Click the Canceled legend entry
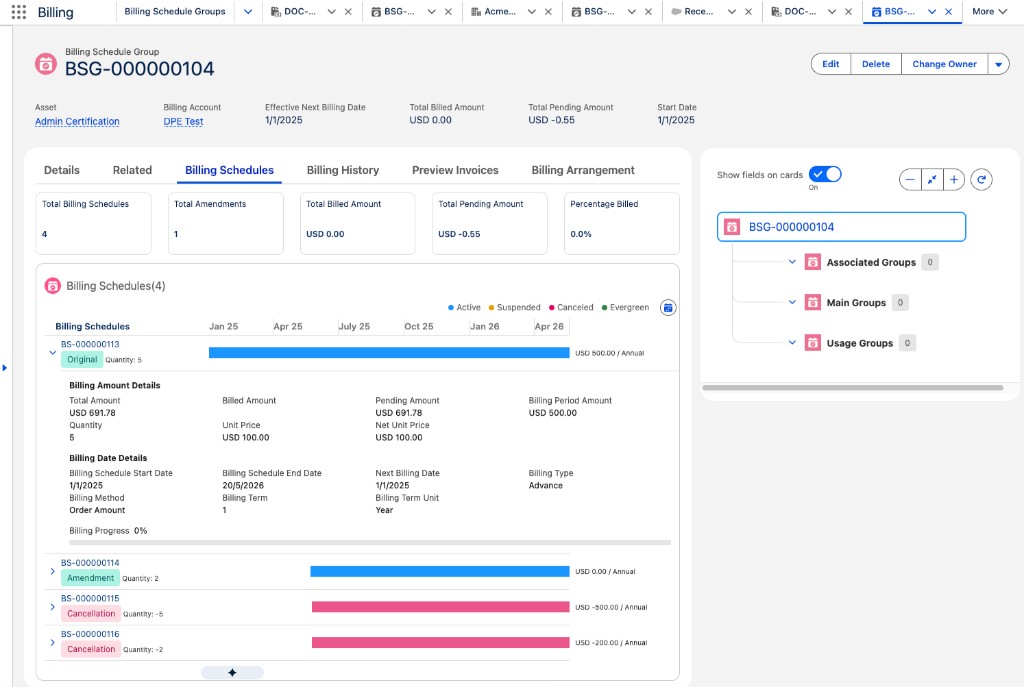The width and height of the screenshot is (1024, 687). tap(571, 308)
